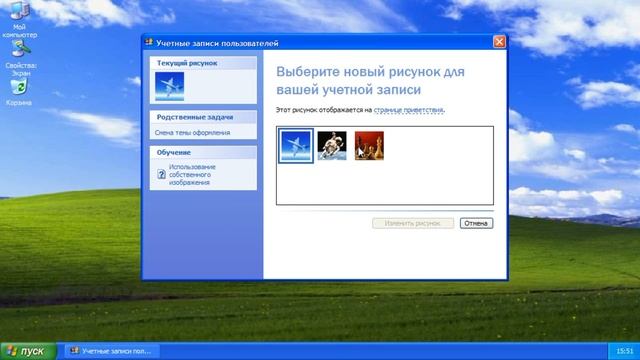Select the airplane account picture
Viewport: 640px width, 360px height.
click(x=296, y=146)
